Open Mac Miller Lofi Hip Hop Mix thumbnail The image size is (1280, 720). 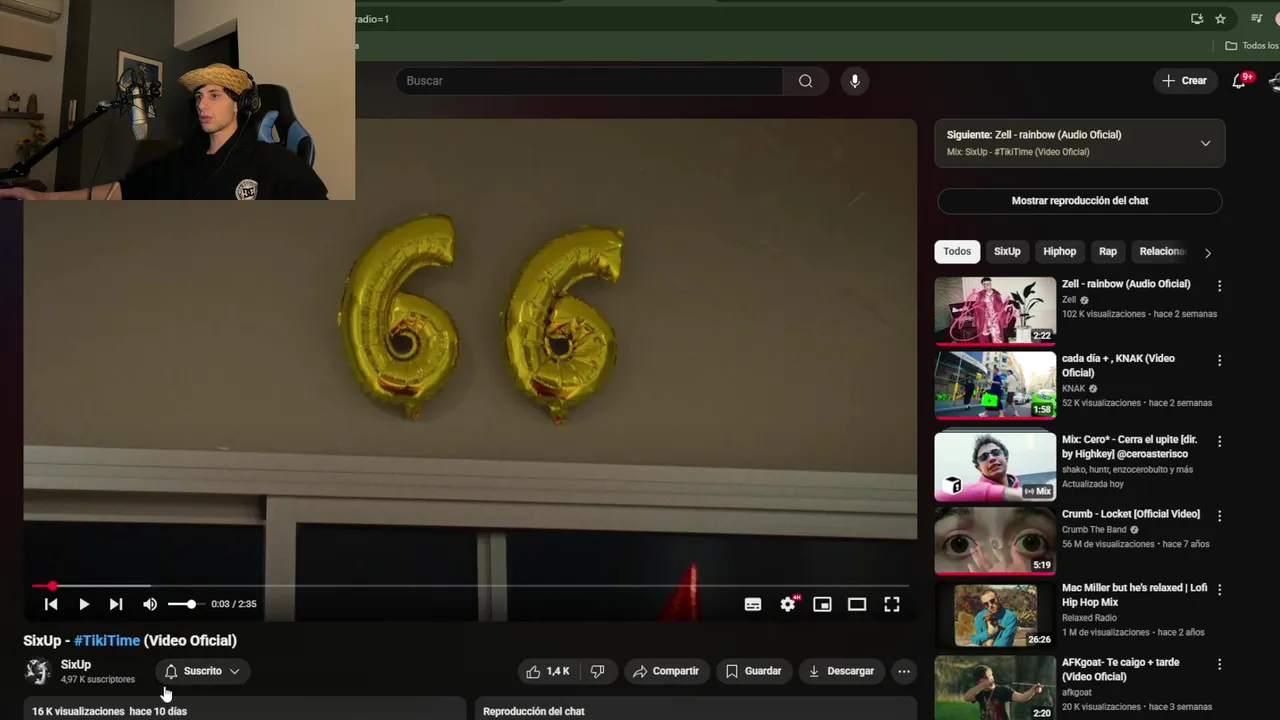pyautogui.click(x=995, y=615)
